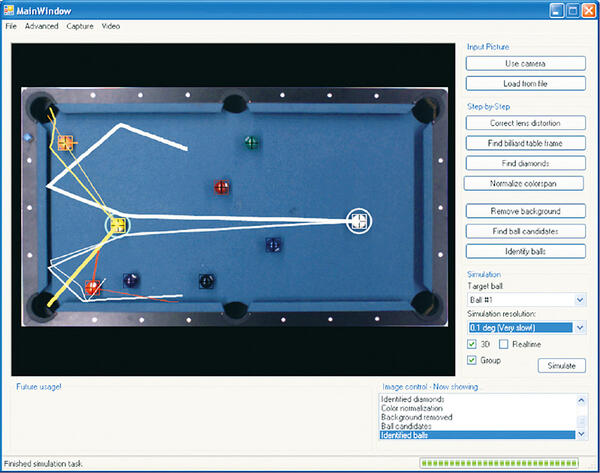The height and width of the screenshot is (473, 600).
Task: Select the purple ball marker at bottom left
Action: click(x=129, y=280)
